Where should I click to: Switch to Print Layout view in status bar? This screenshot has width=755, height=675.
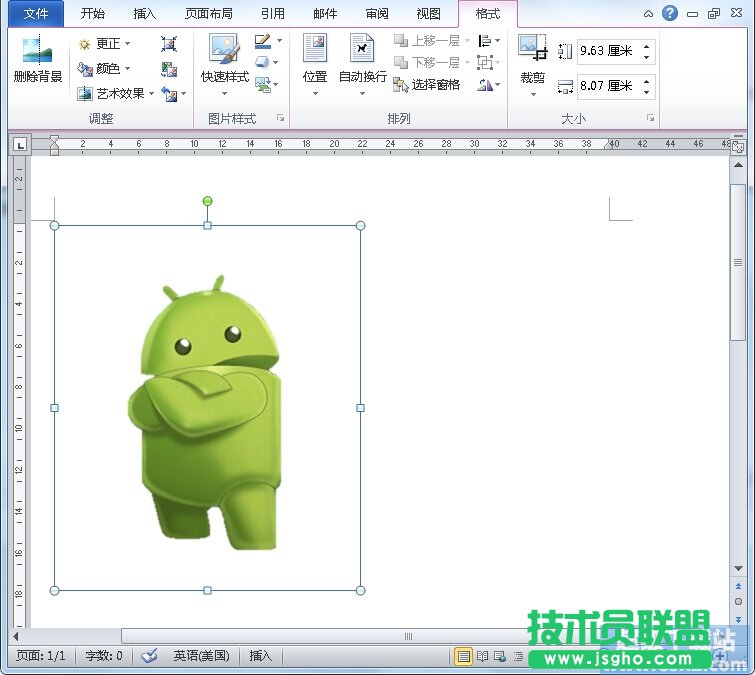[464, 656]
